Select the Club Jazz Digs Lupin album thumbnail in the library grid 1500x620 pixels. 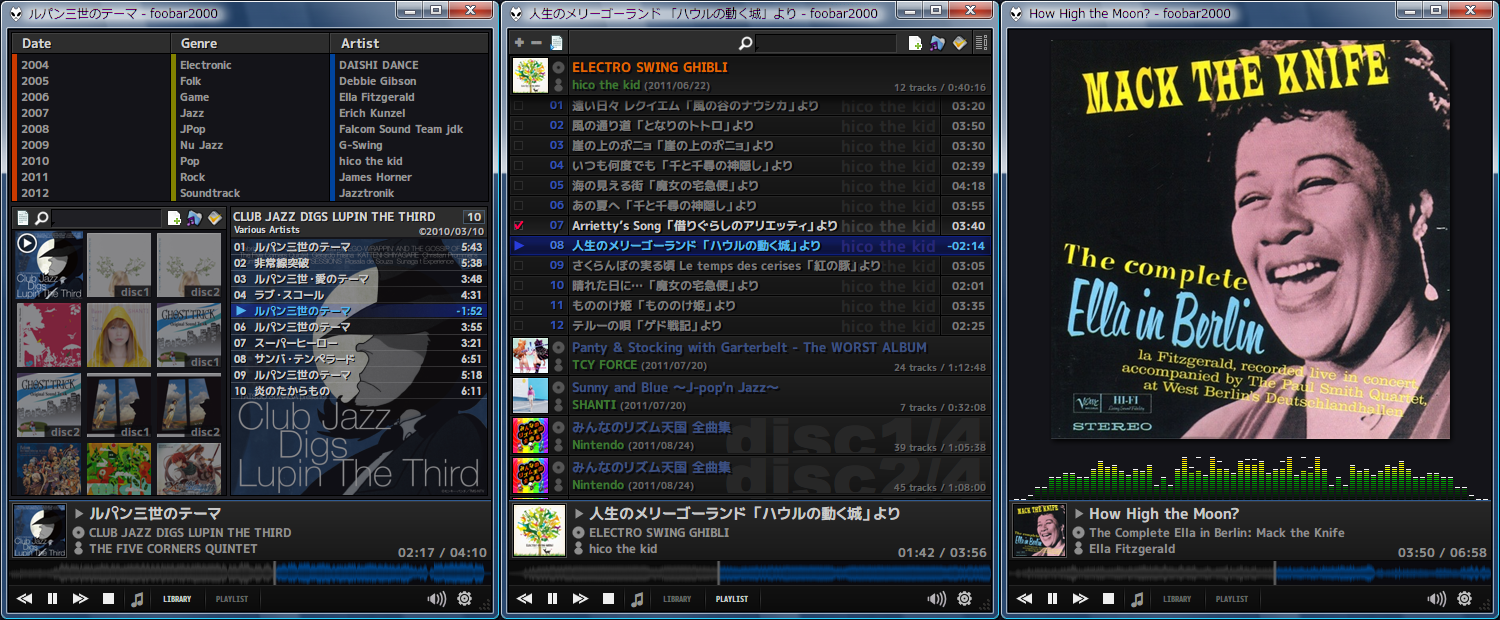point(49,265)
